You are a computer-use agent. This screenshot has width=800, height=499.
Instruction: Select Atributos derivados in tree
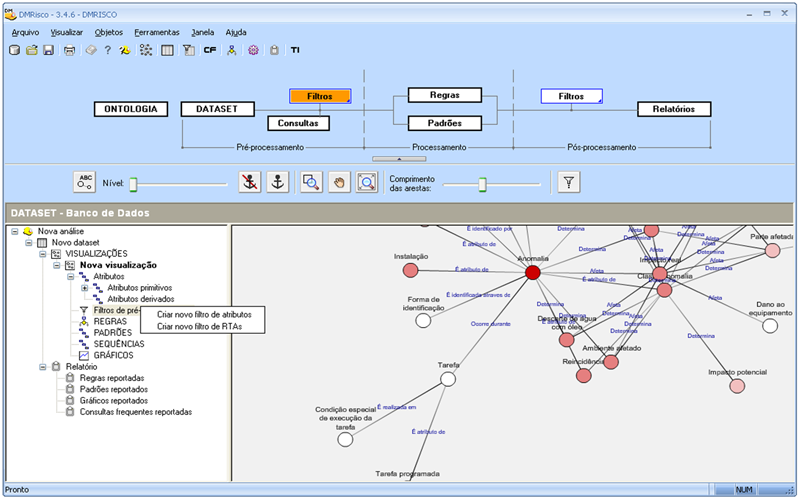140,299
